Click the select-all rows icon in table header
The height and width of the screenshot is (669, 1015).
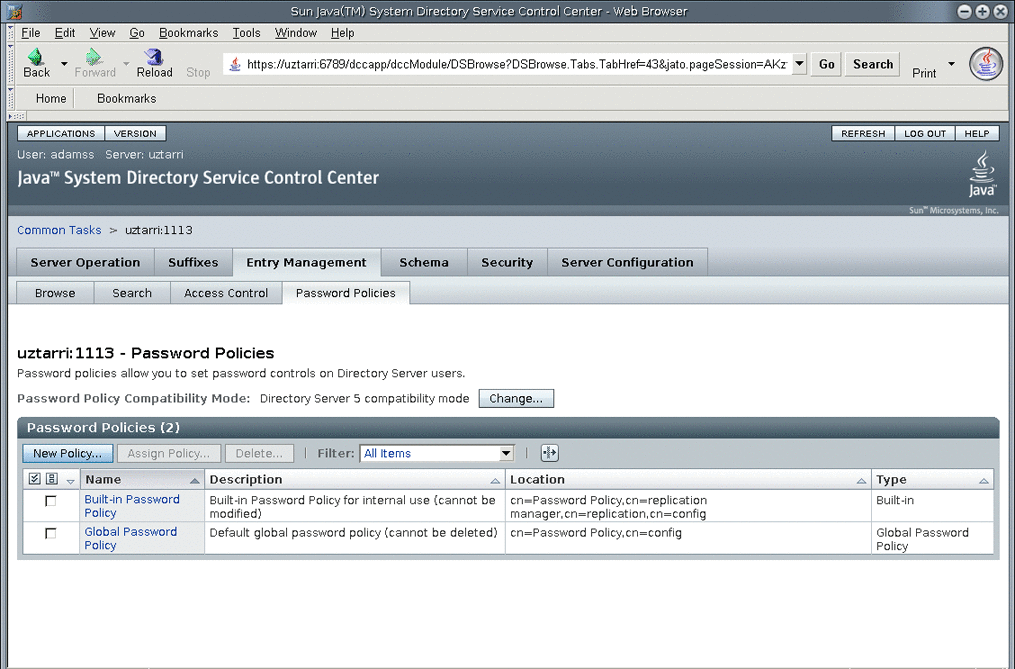click(34, 479)
